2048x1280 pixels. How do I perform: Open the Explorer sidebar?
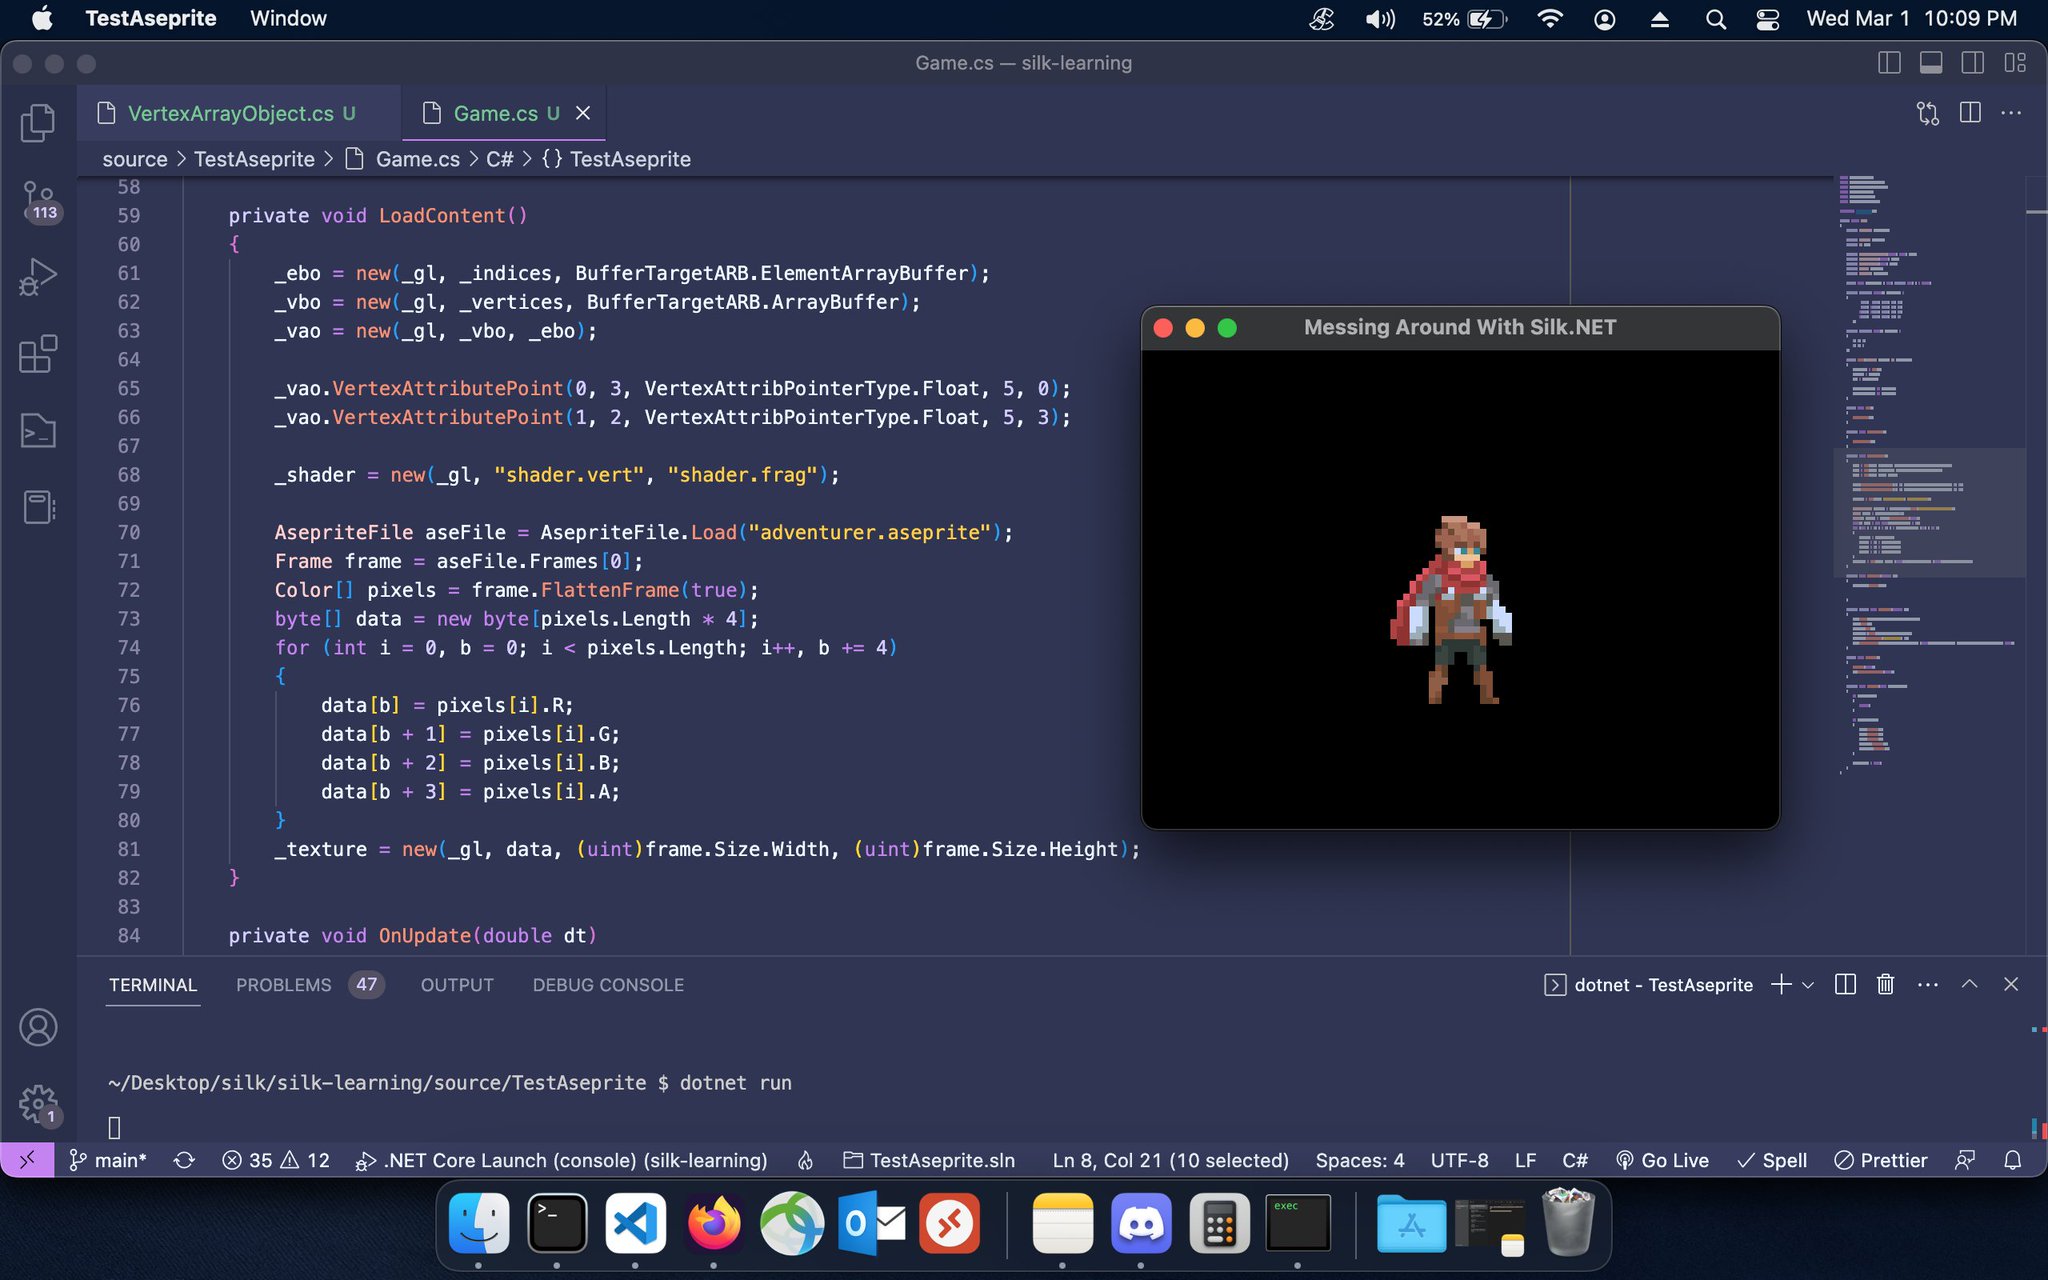38,122
